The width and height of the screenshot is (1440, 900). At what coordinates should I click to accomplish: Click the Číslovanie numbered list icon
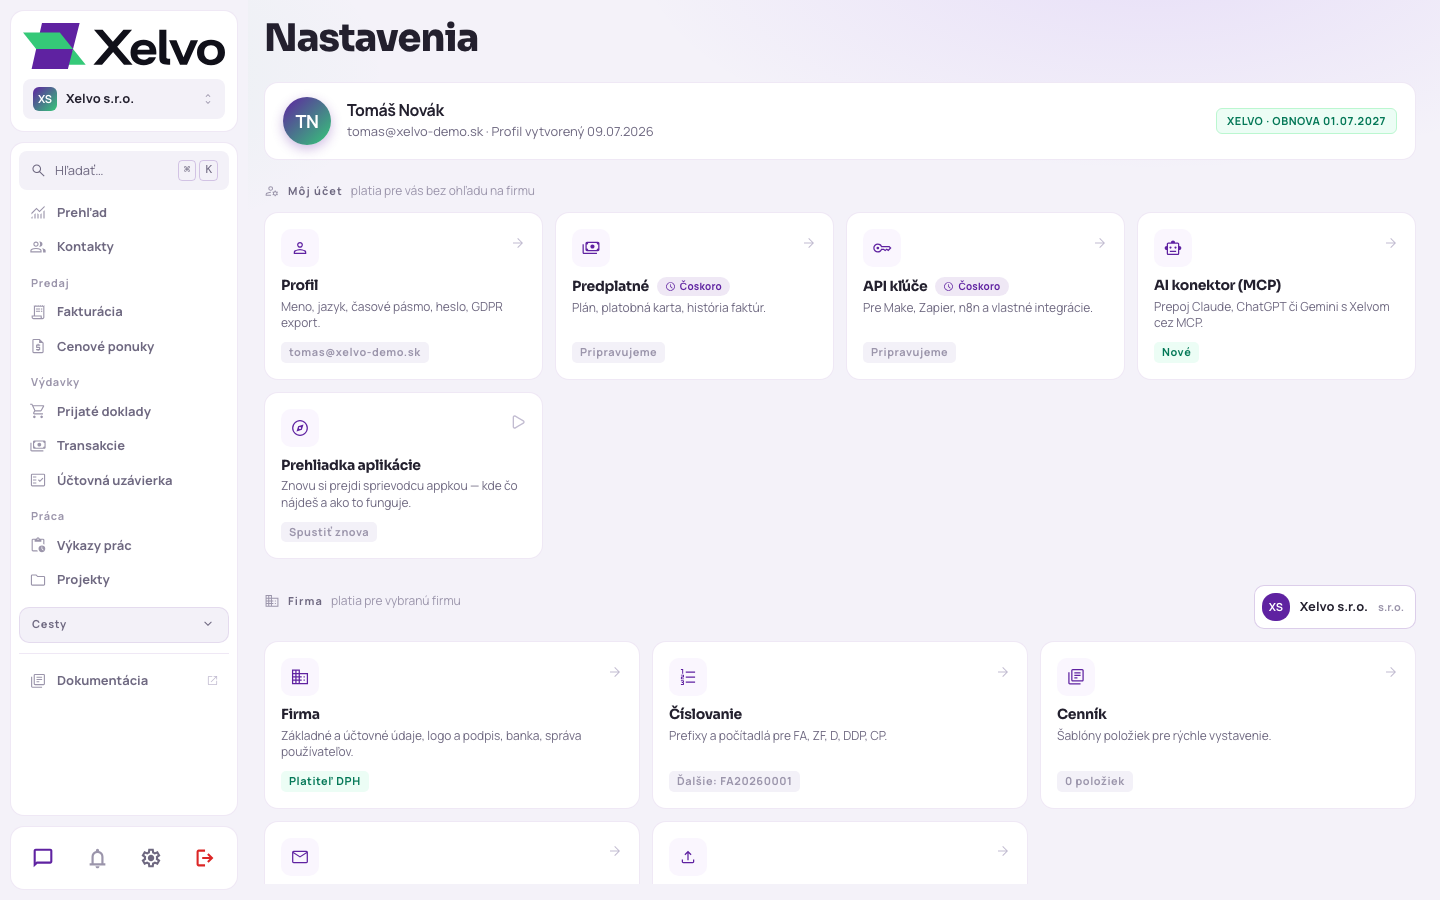coord(688,677)
